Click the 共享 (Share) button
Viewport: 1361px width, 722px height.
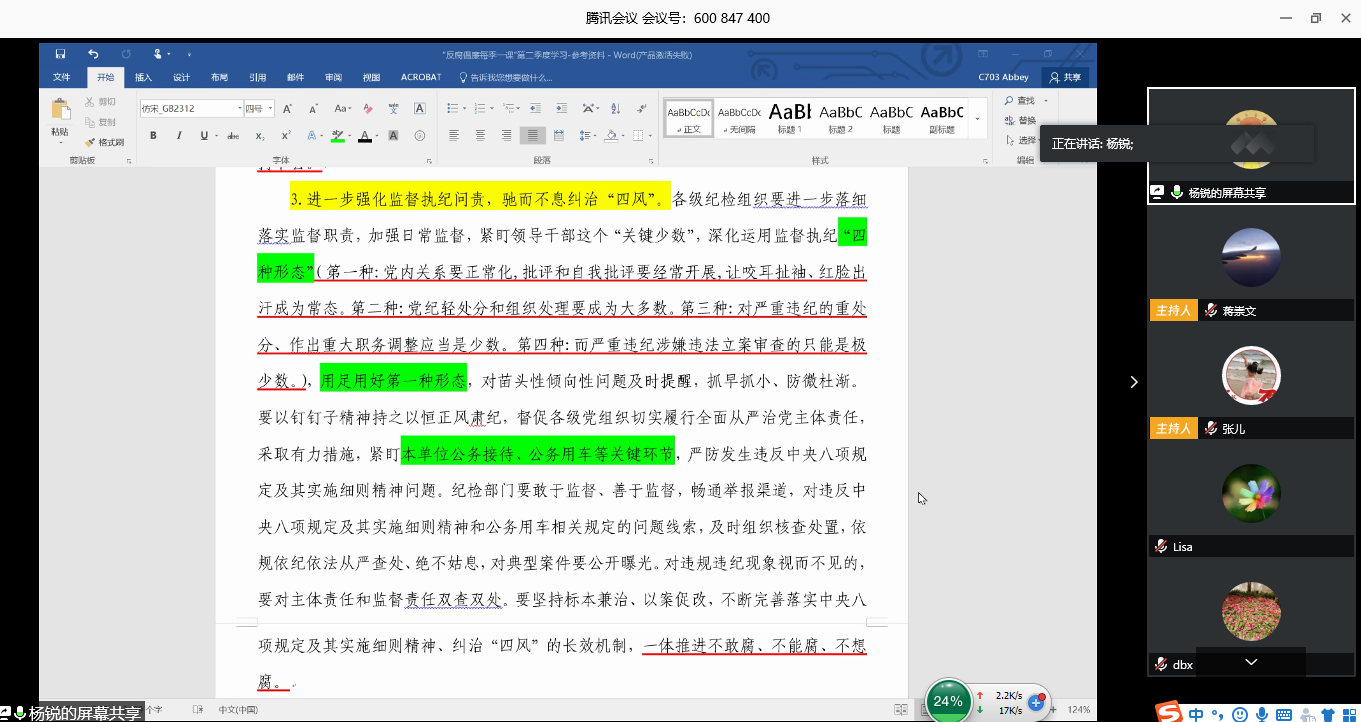coord(1065,77)
